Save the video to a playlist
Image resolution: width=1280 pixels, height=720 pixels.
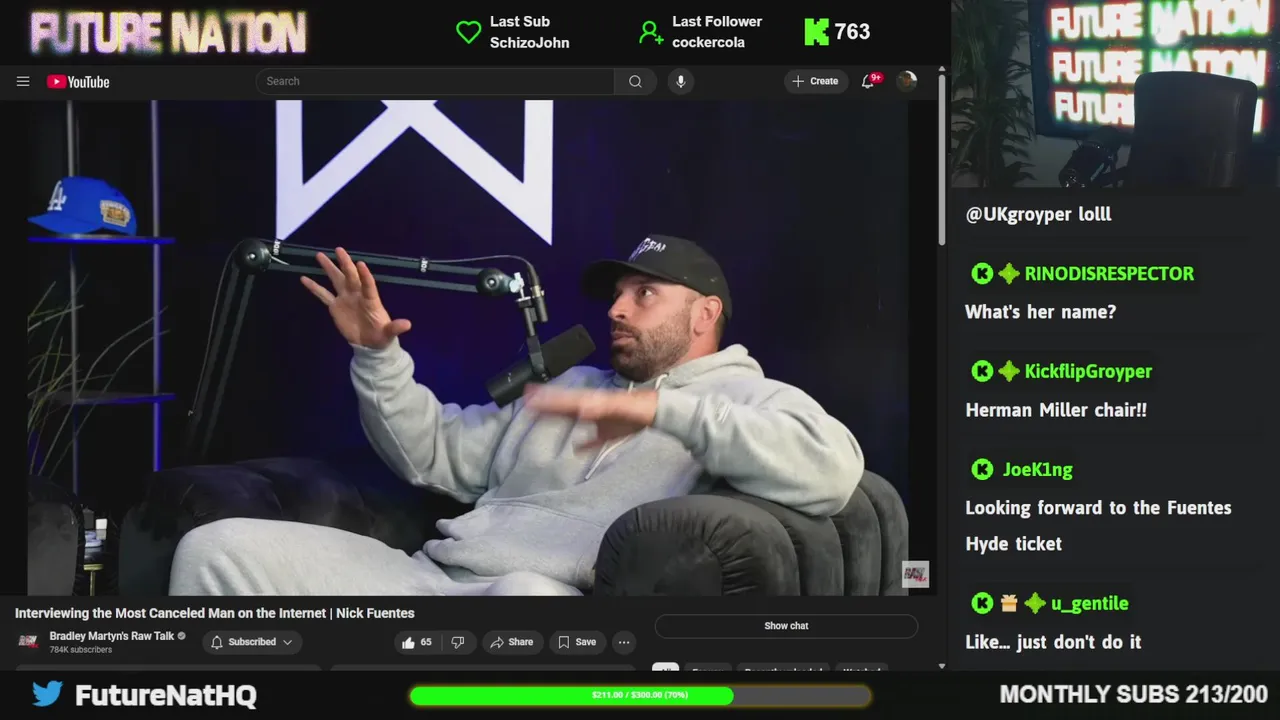click(x=577, y=642)
